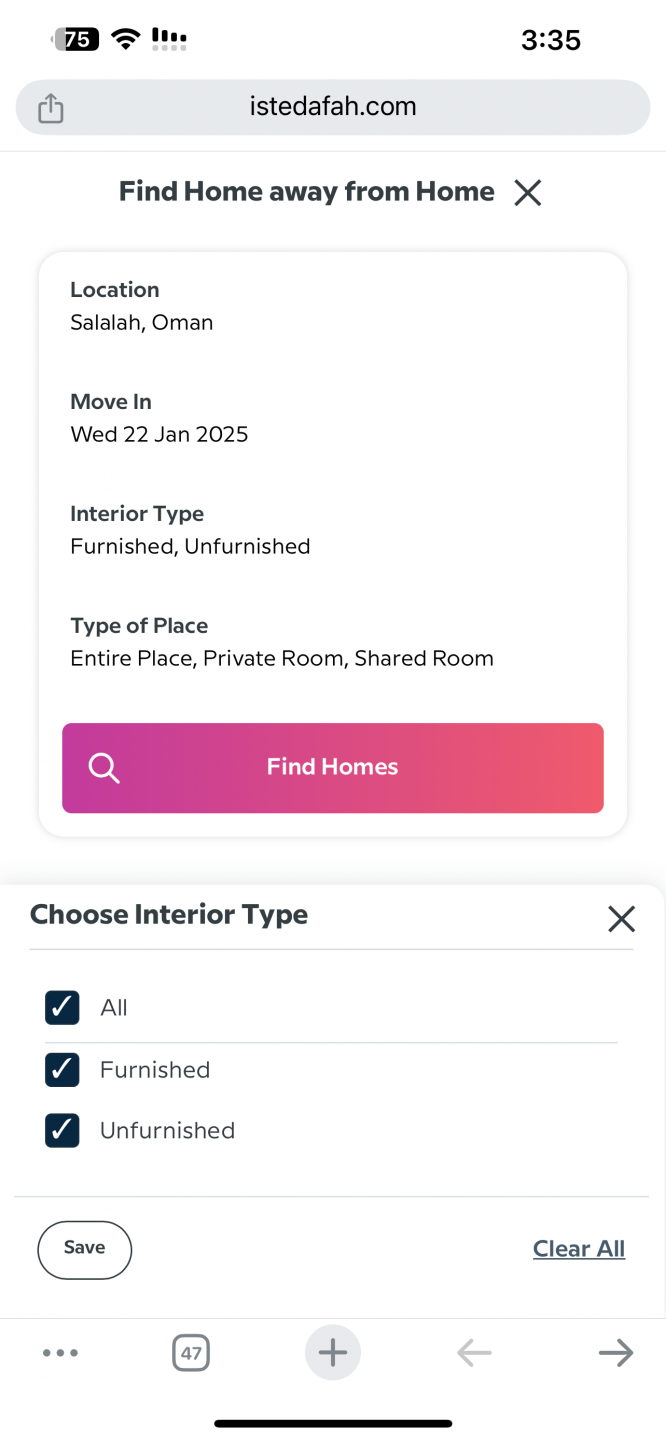Close the Choose Interior Type sheet
This screenshot has height=1440, width=666.
click(621, 918)
